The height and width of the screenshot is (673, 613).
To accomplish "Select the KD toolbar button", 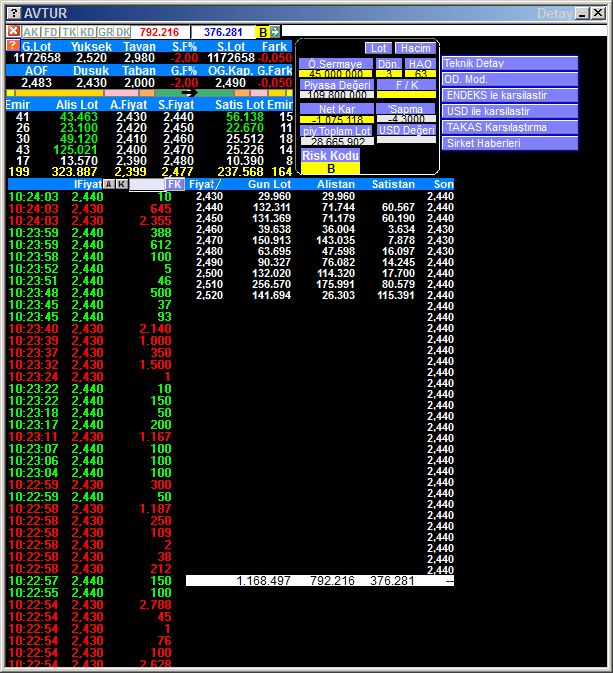I will point(87,32).
